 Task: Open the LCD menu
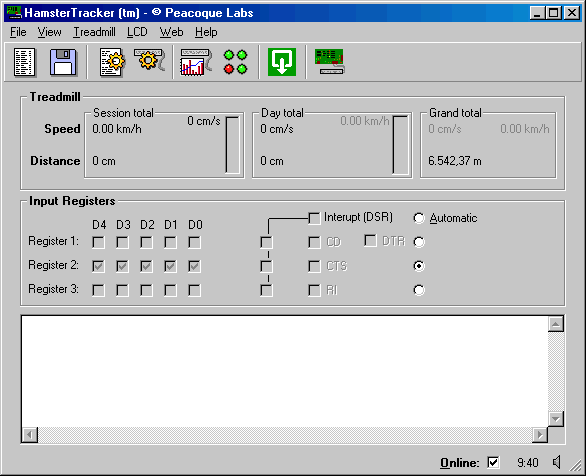(137, 32)
